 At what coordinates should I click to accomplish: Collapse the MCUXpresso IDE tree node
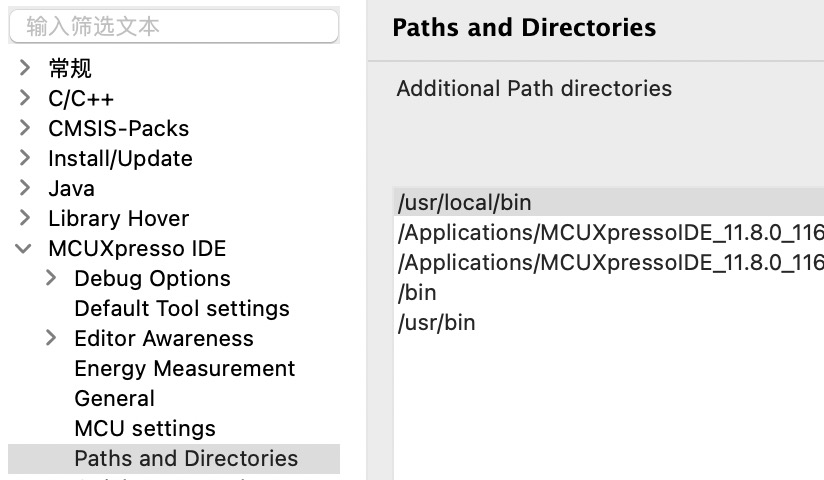[x=25, y=248]
